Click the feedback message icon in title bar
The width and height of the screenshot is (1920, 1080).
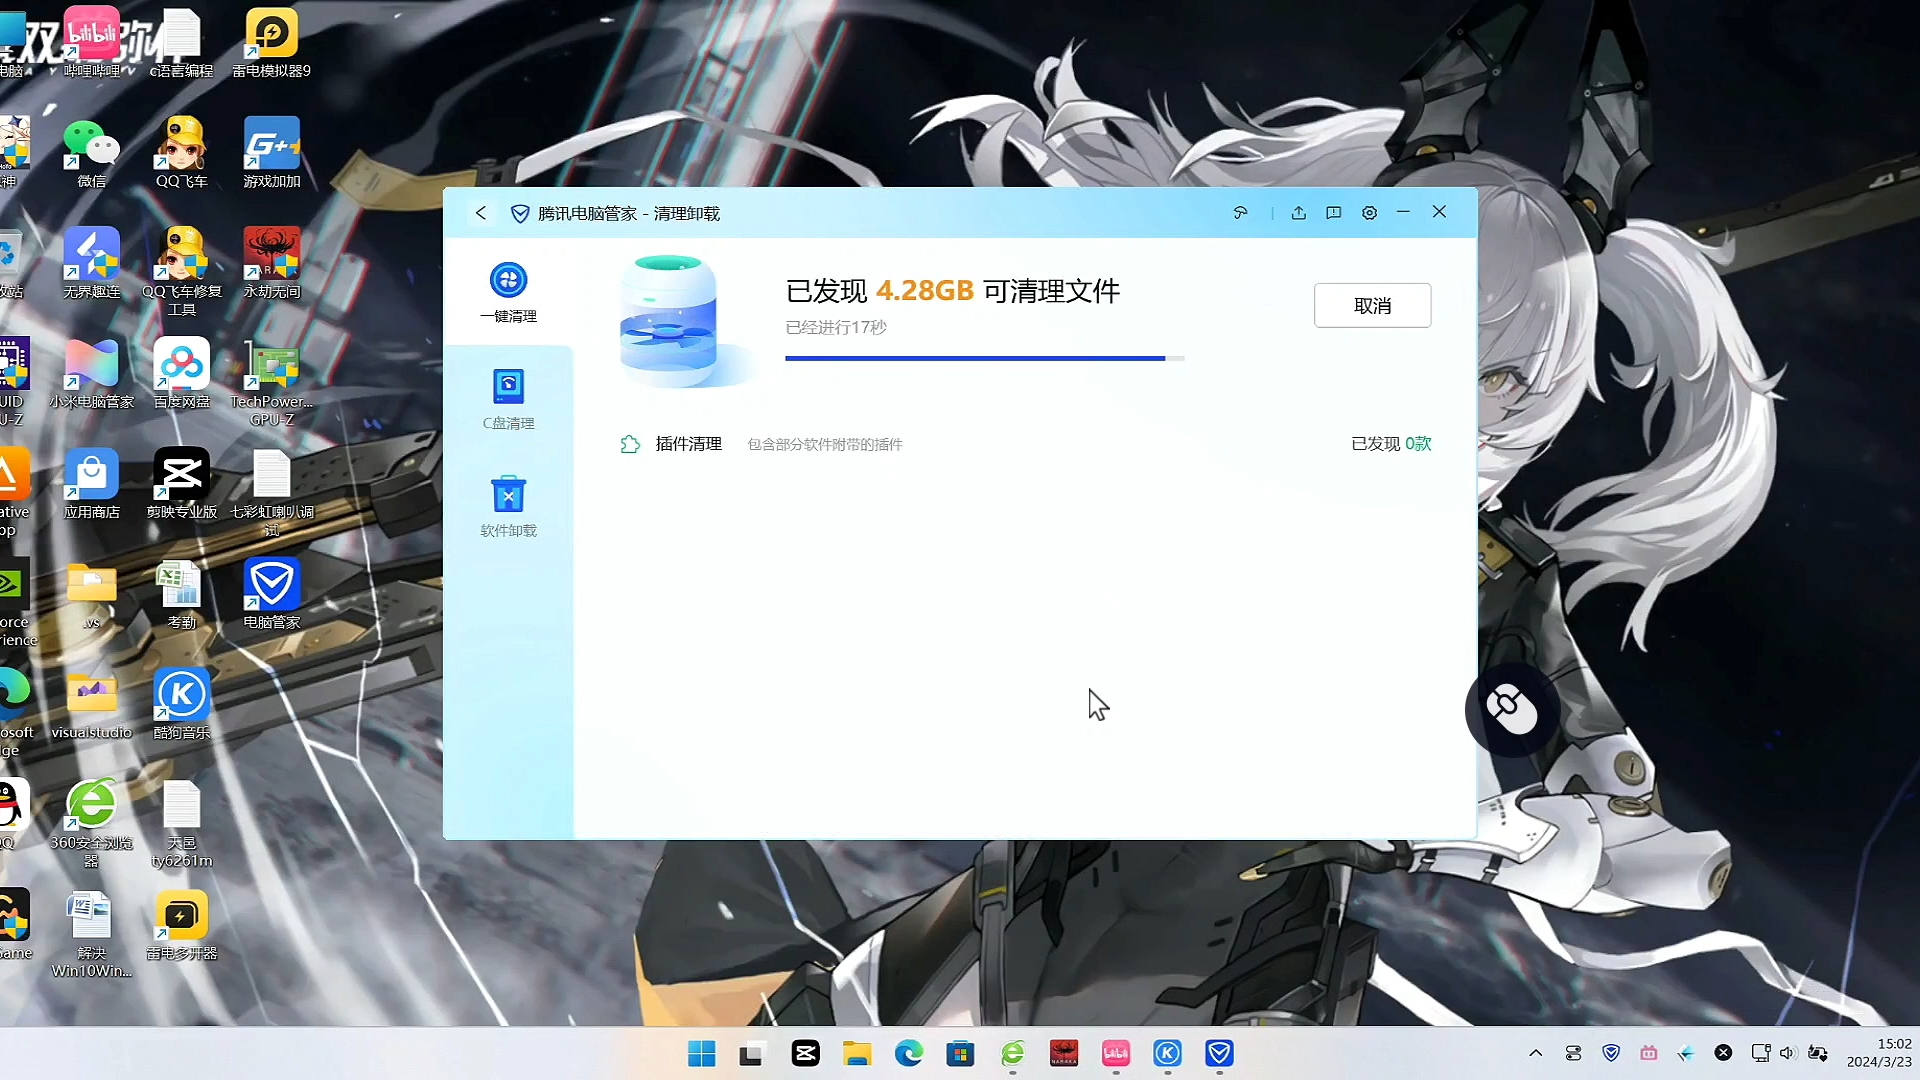point(1333,213)
